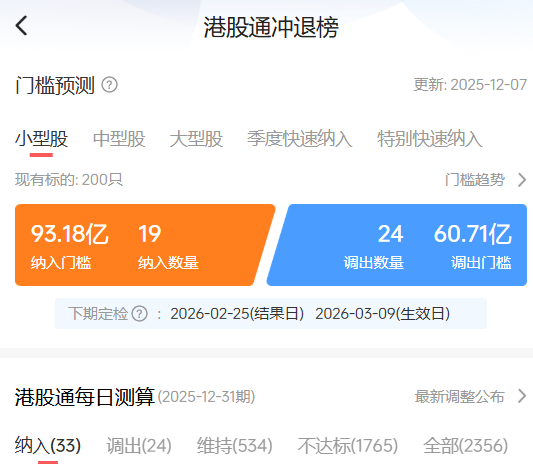Select 季度快速纳入 tab
533x473 pixels.
(x=300, y=139)
